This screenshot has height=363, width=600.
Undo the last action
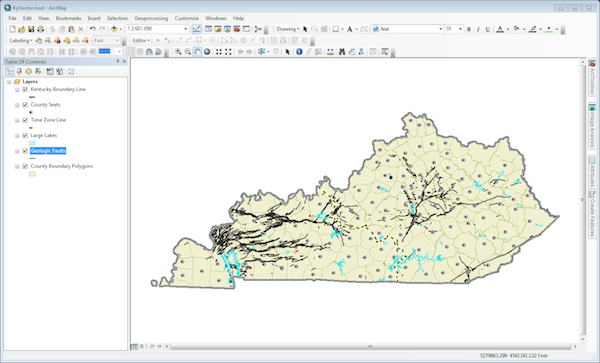[93, 29]
